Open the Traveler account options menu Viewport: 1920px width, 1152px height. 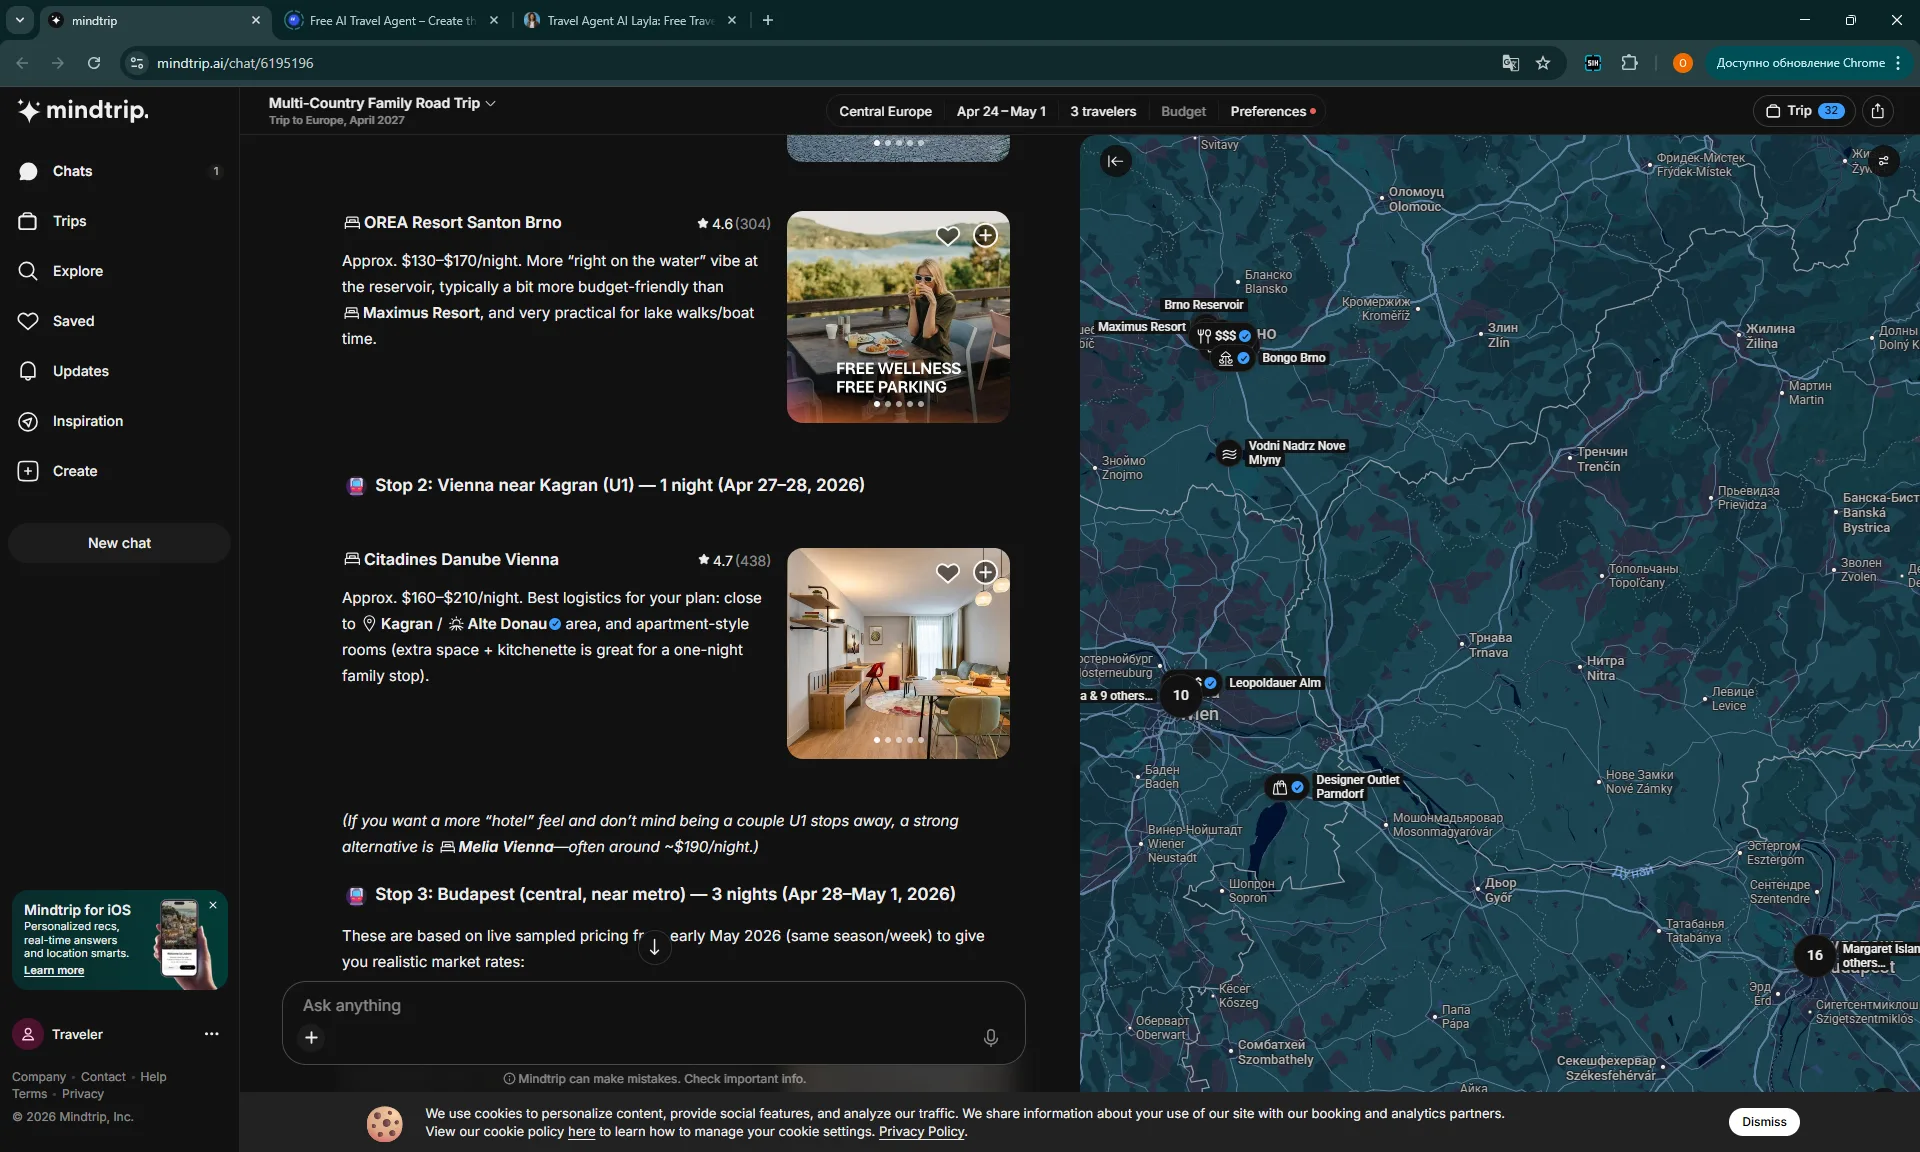click(x=211, y=1034)
